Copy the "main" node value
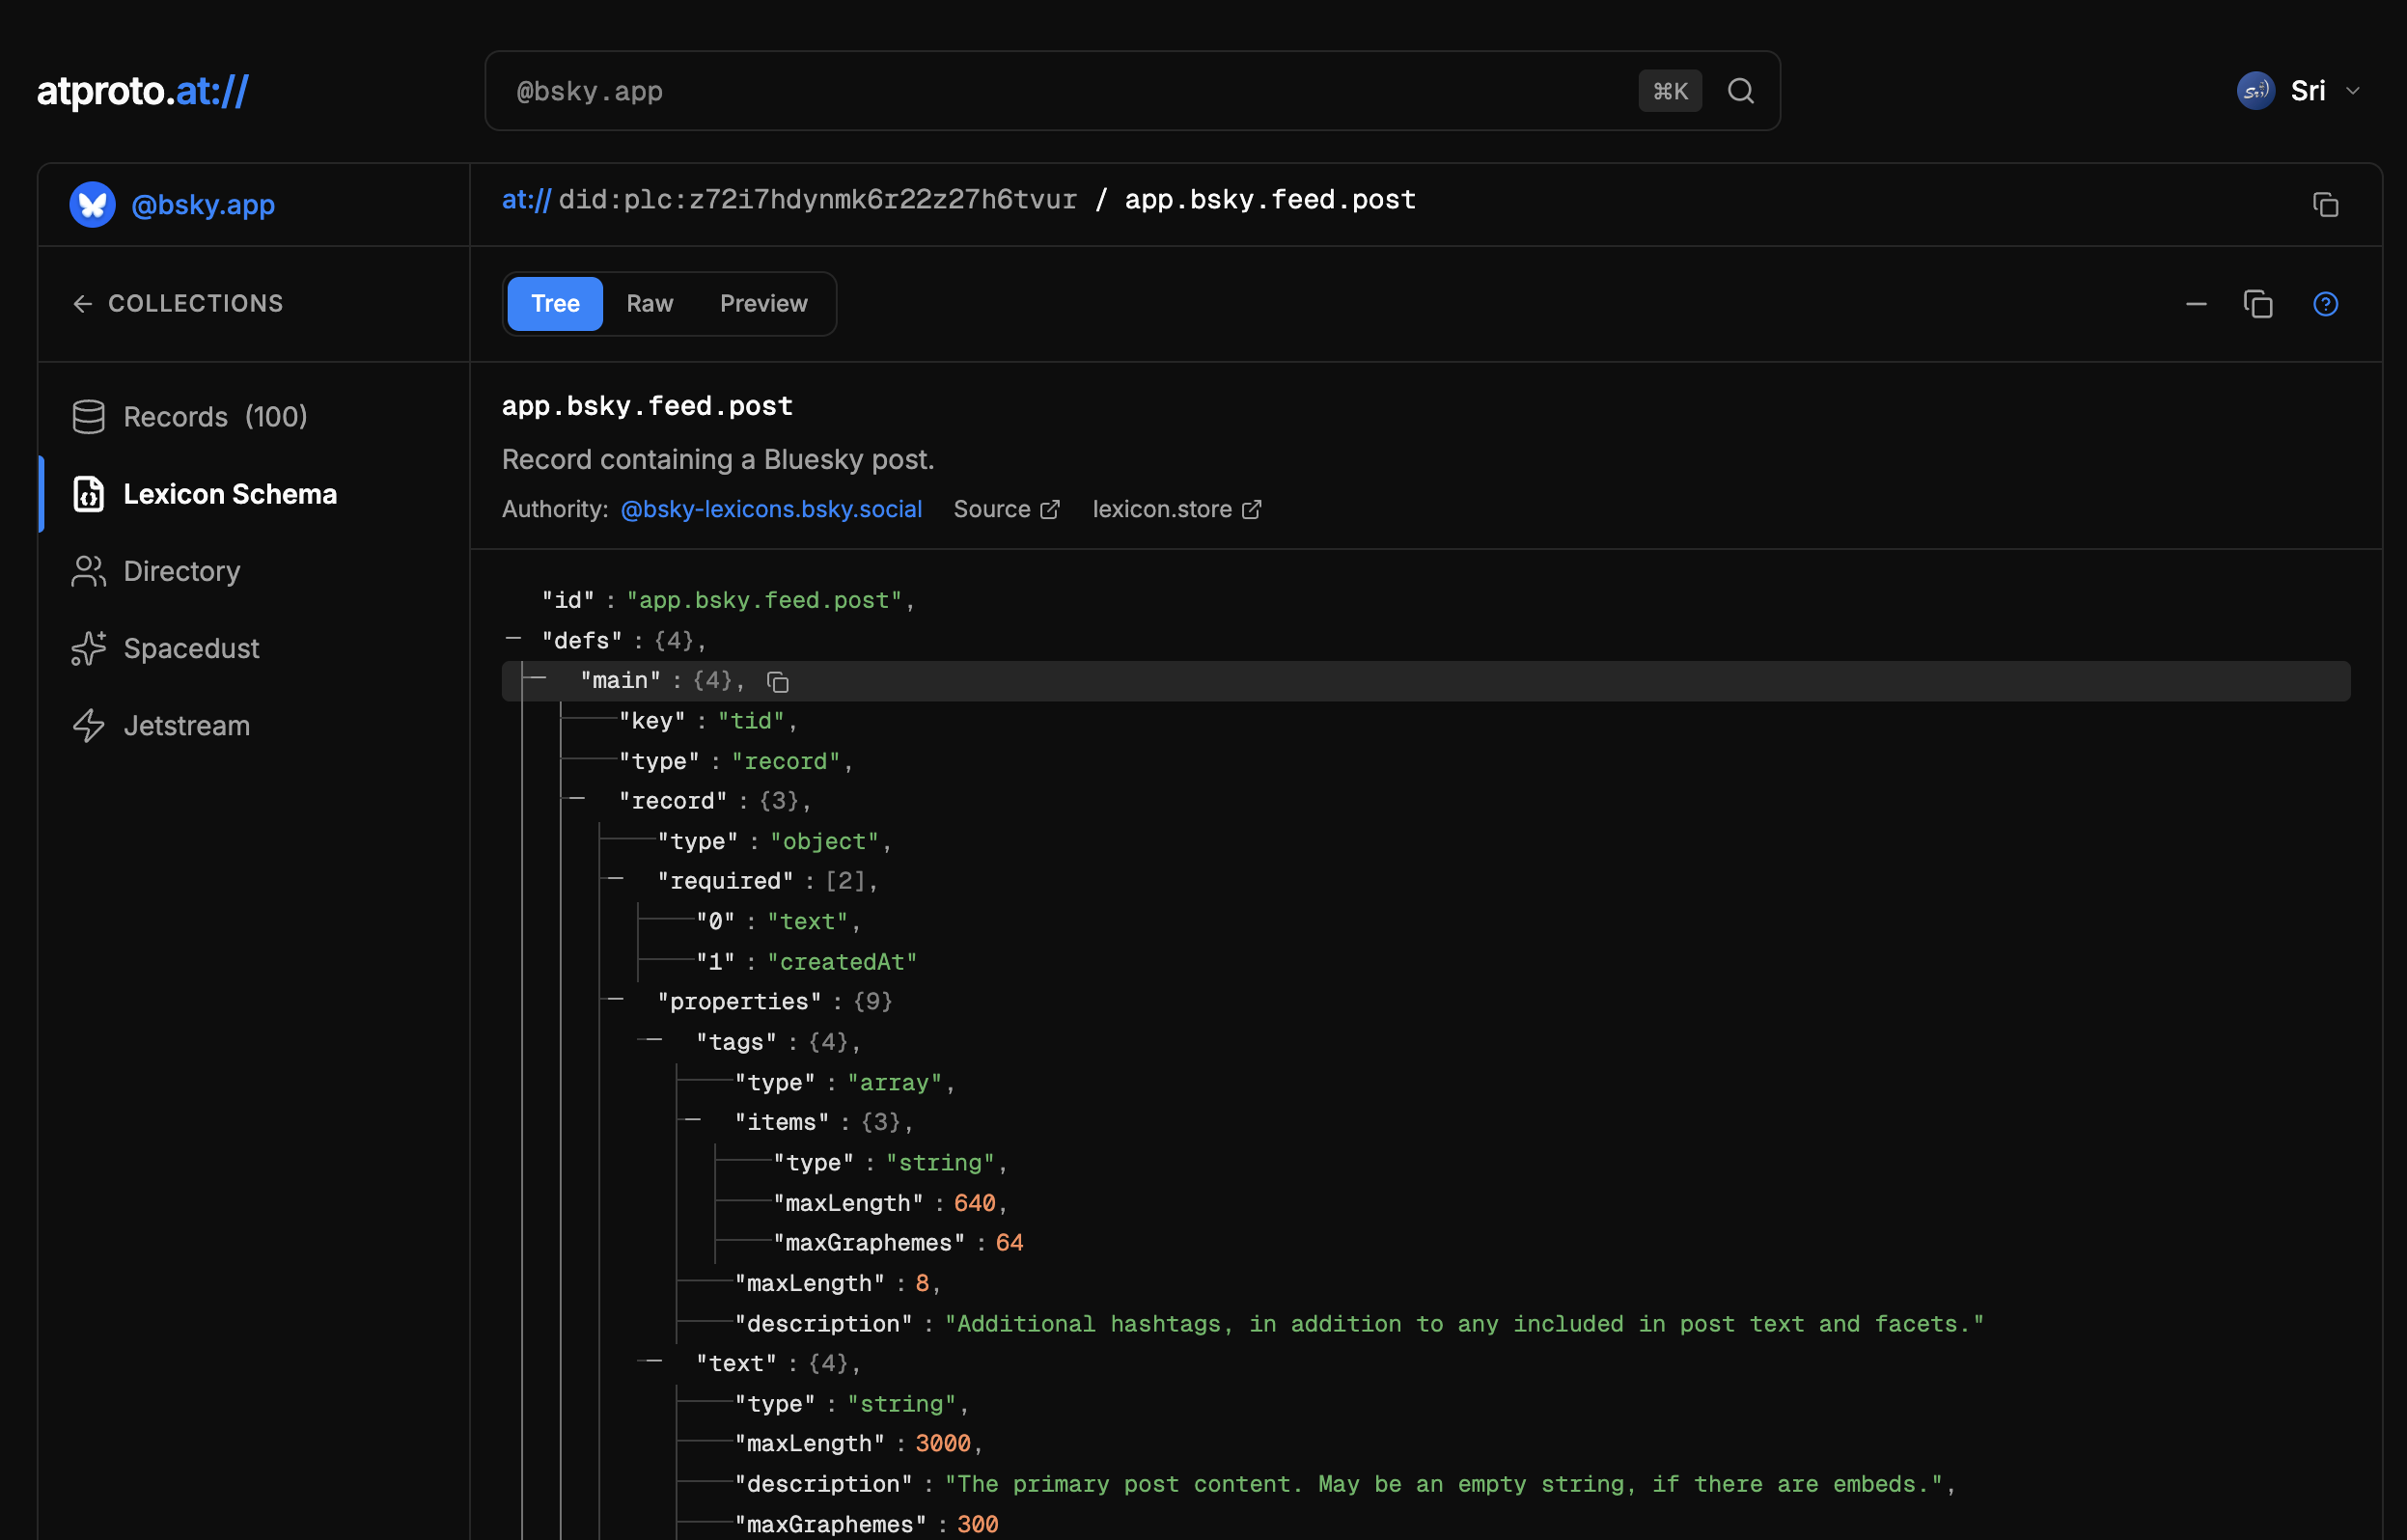 click(x=777, y=682)
